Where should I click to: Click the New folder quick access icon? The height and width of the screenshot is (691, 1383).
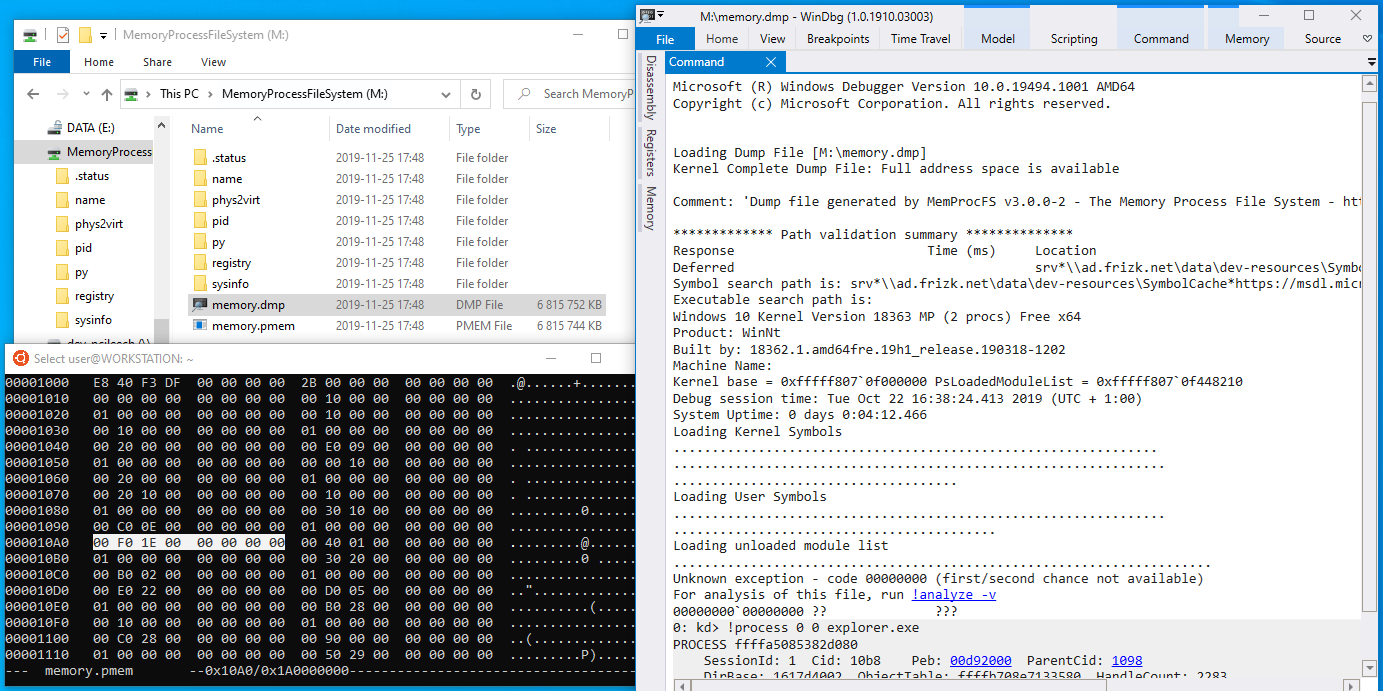pyautogui.click(x=85, y=35)
